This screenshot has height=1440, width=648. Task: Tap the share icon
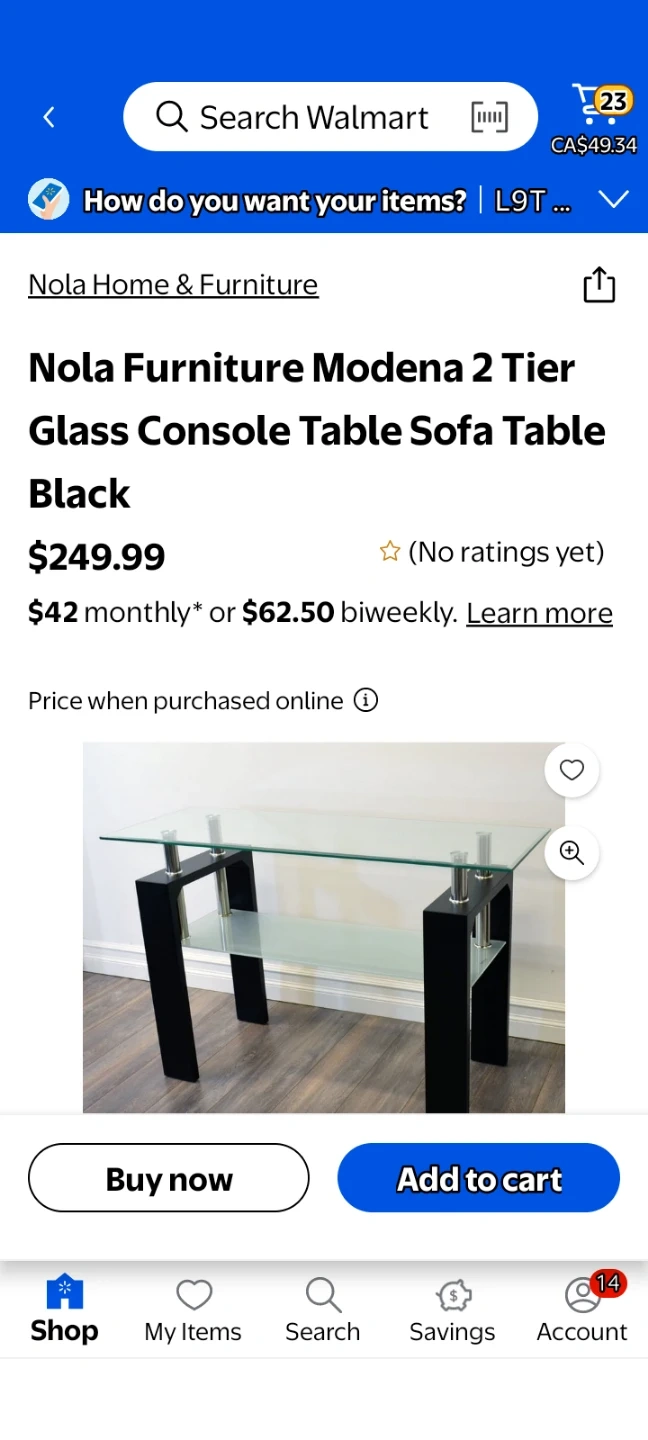[599, 285]
